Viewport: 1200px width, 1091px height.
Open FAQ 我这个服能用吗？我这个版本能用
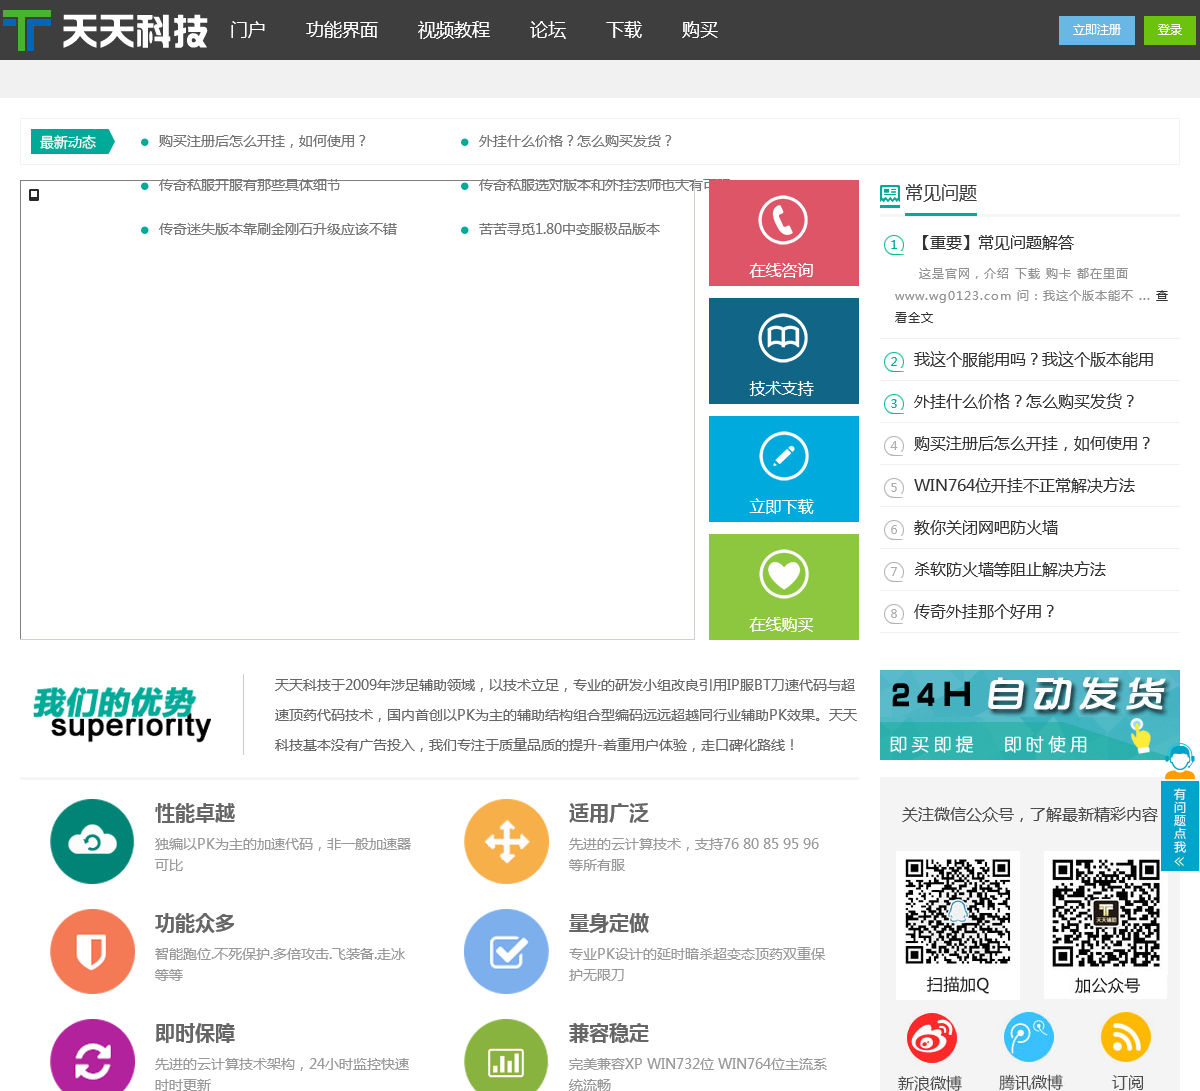(x=1034, y=360)
